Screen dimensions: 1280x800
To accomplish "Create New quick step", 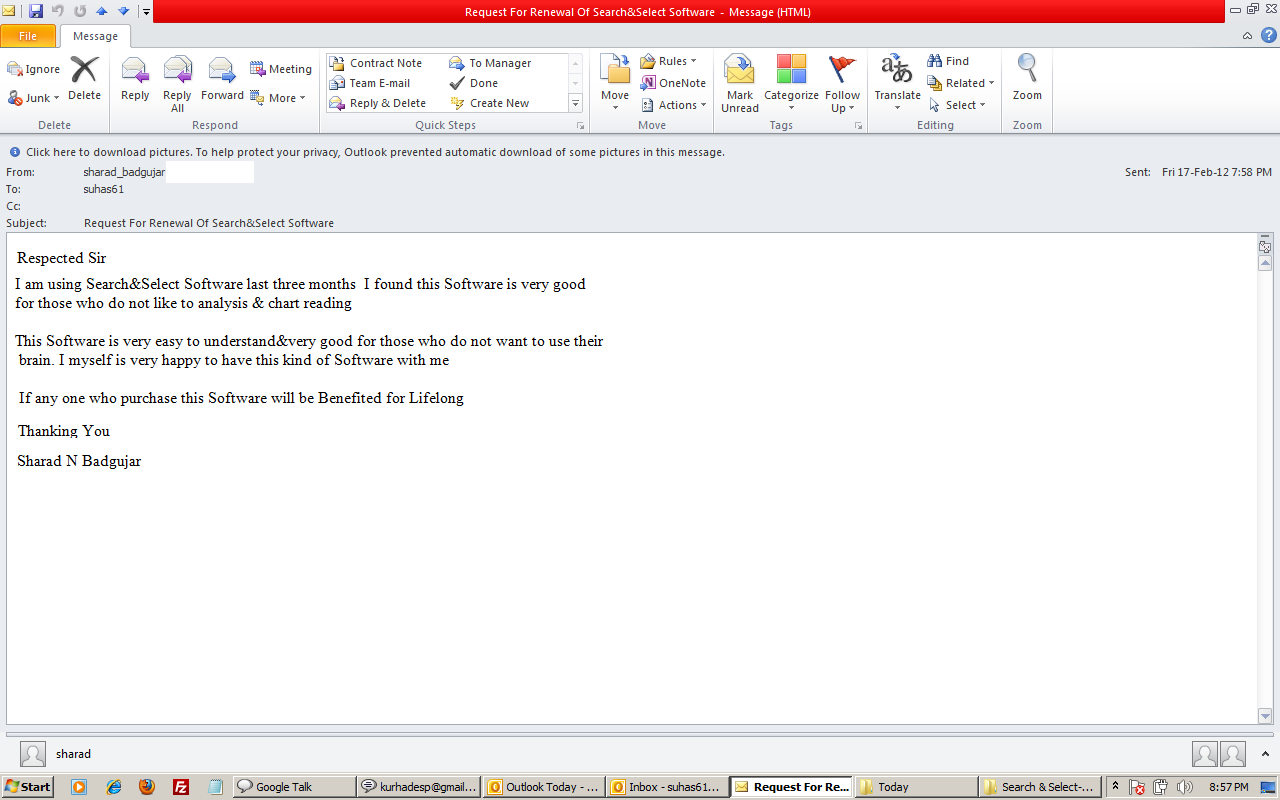I will (490, 103).
